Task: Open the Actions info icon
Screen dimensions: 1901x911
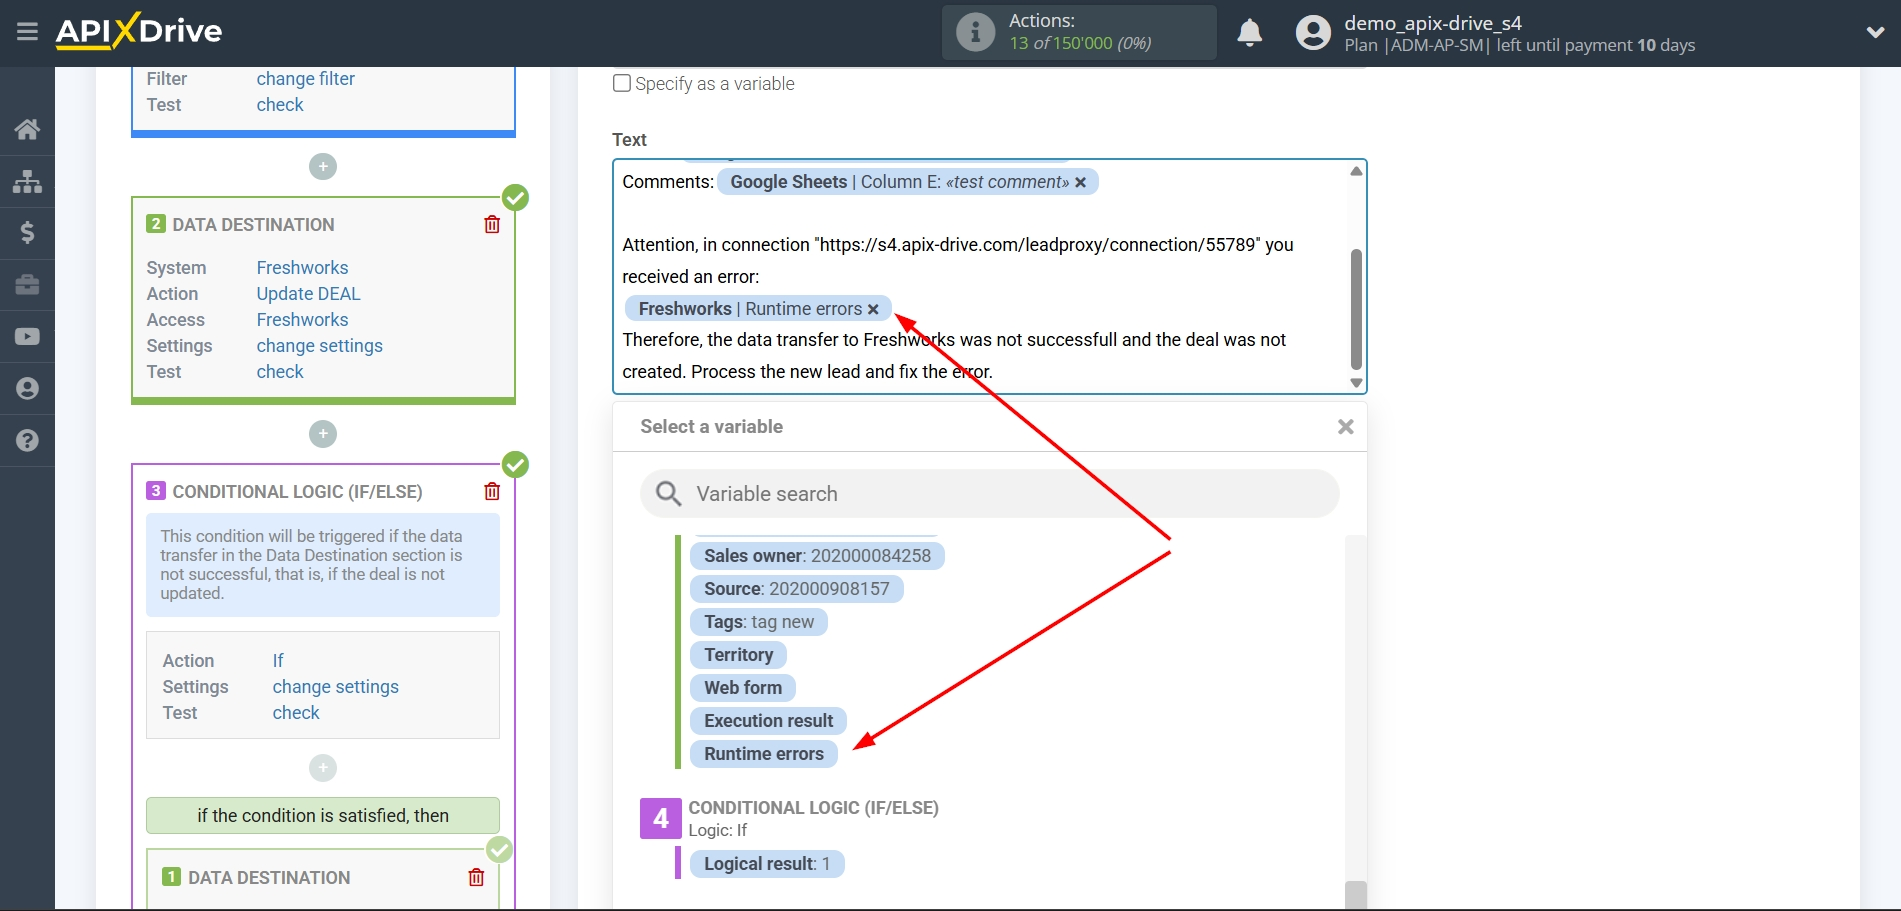Action: [975, 32]
